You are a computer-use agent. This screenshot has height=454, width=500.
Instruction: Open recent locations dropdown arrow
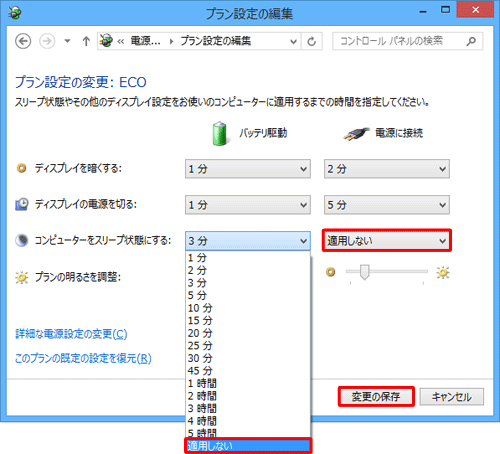[x=67, y=41]
